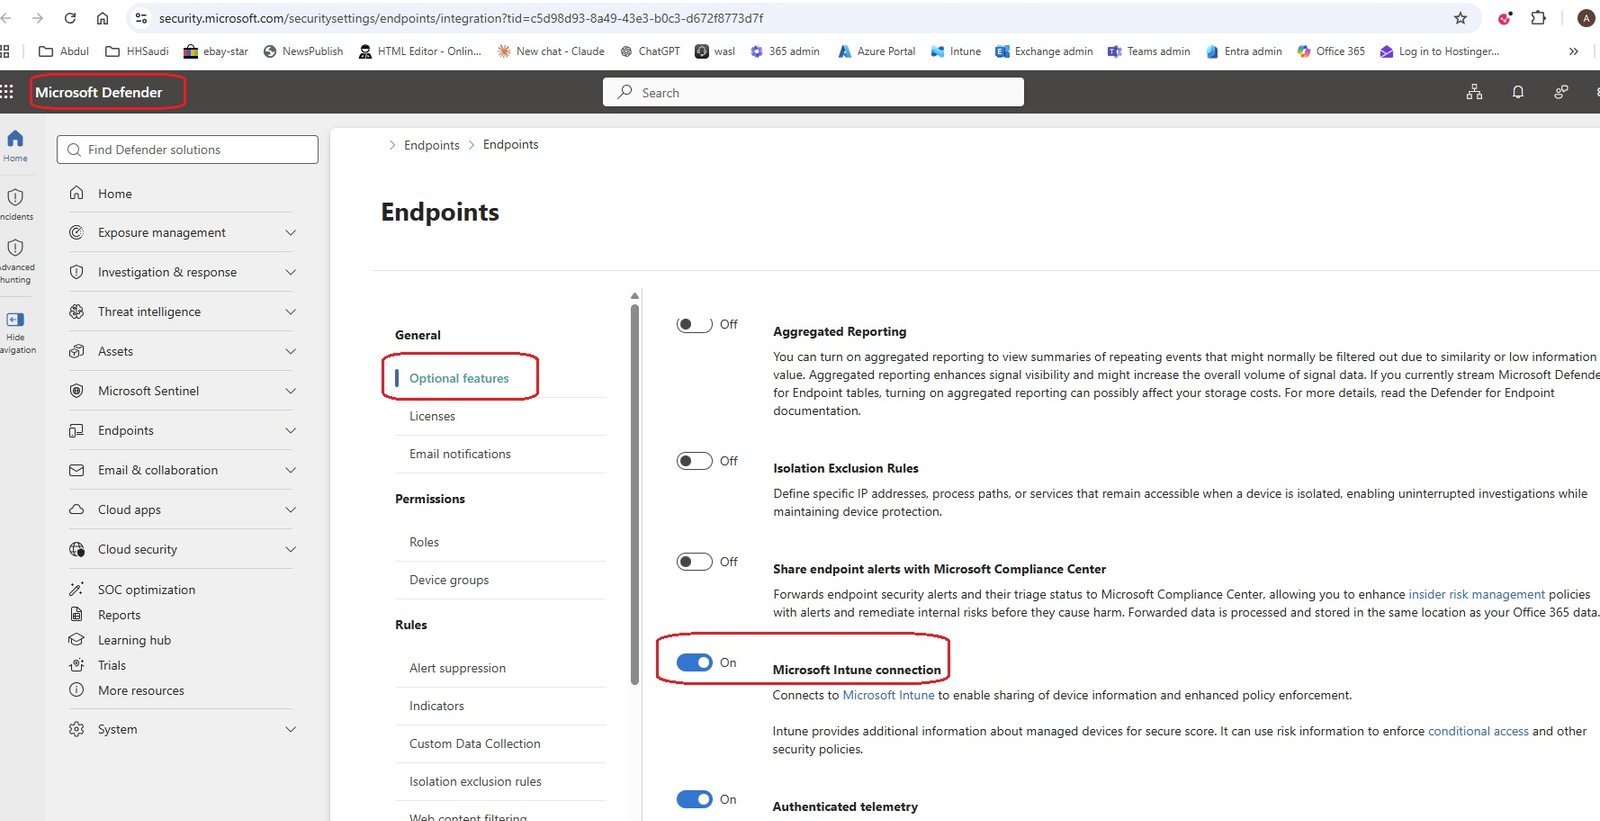Click the Cloud apps cloud icon
Image resolution: width=1600 pixels, height=821 pixels.
tap(76, 510)
